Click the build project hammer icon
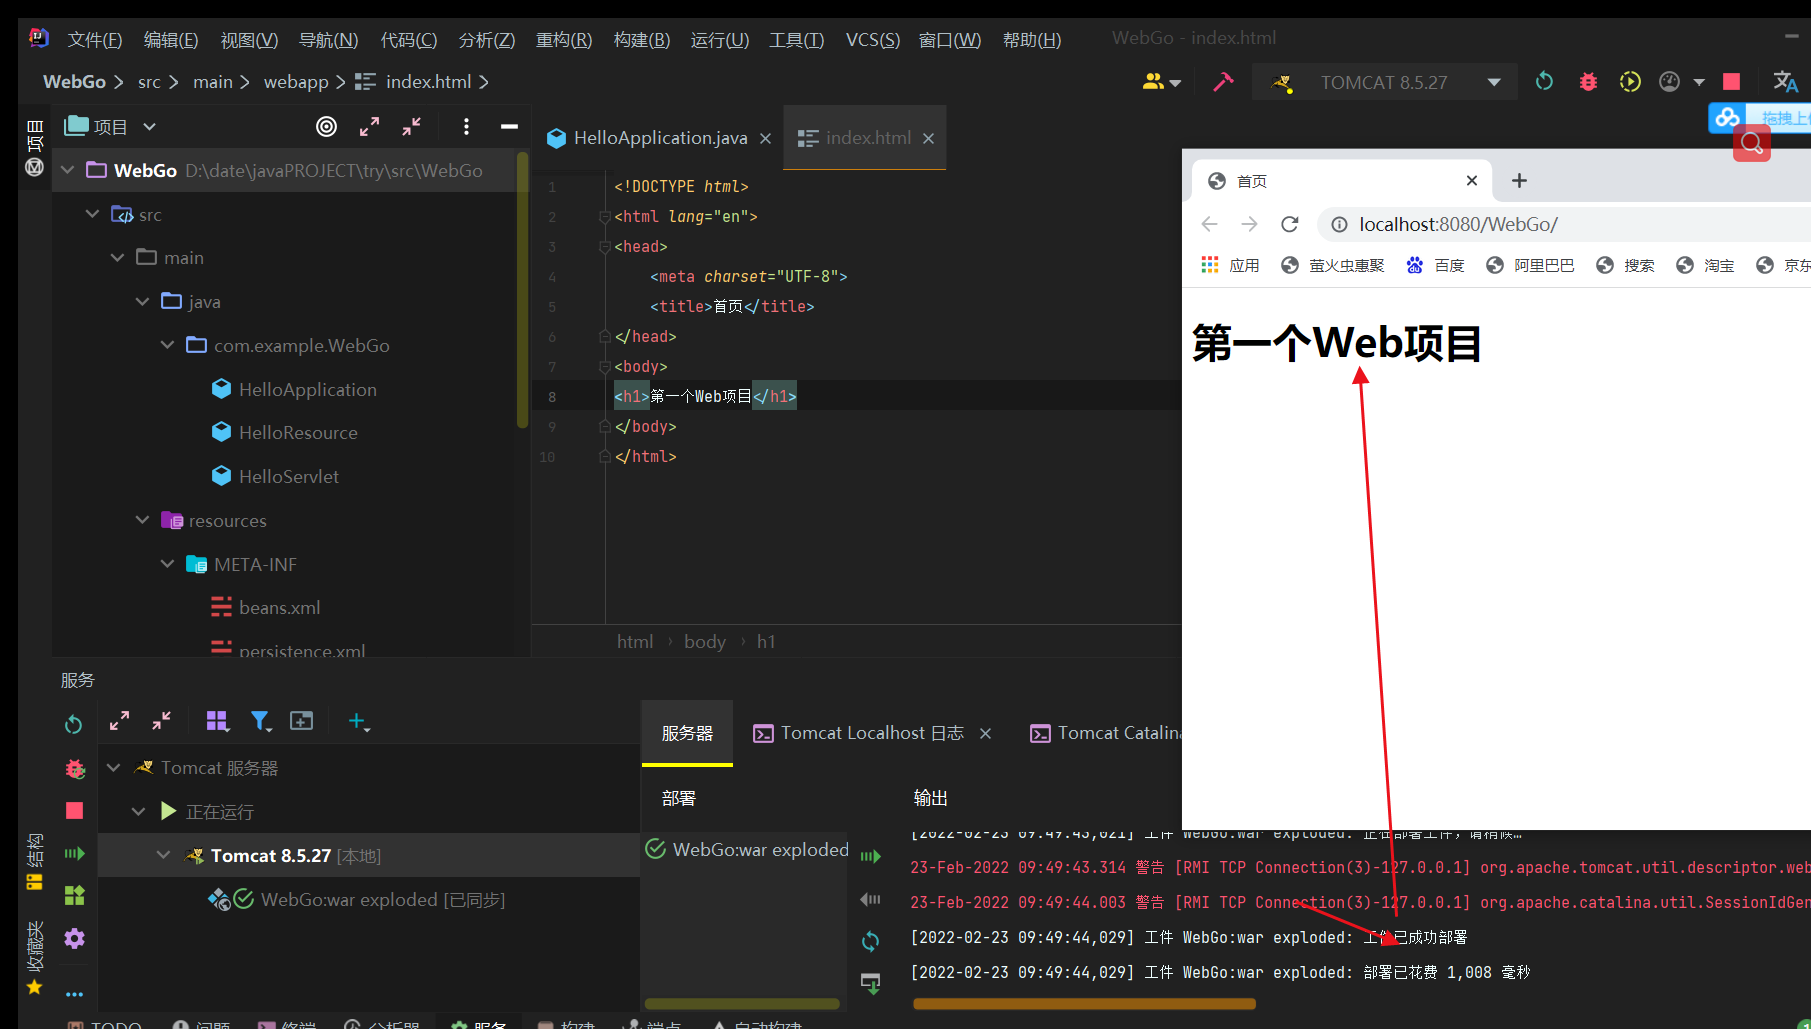The width and height of the screenshot is (1811, 1029). 1223,82
